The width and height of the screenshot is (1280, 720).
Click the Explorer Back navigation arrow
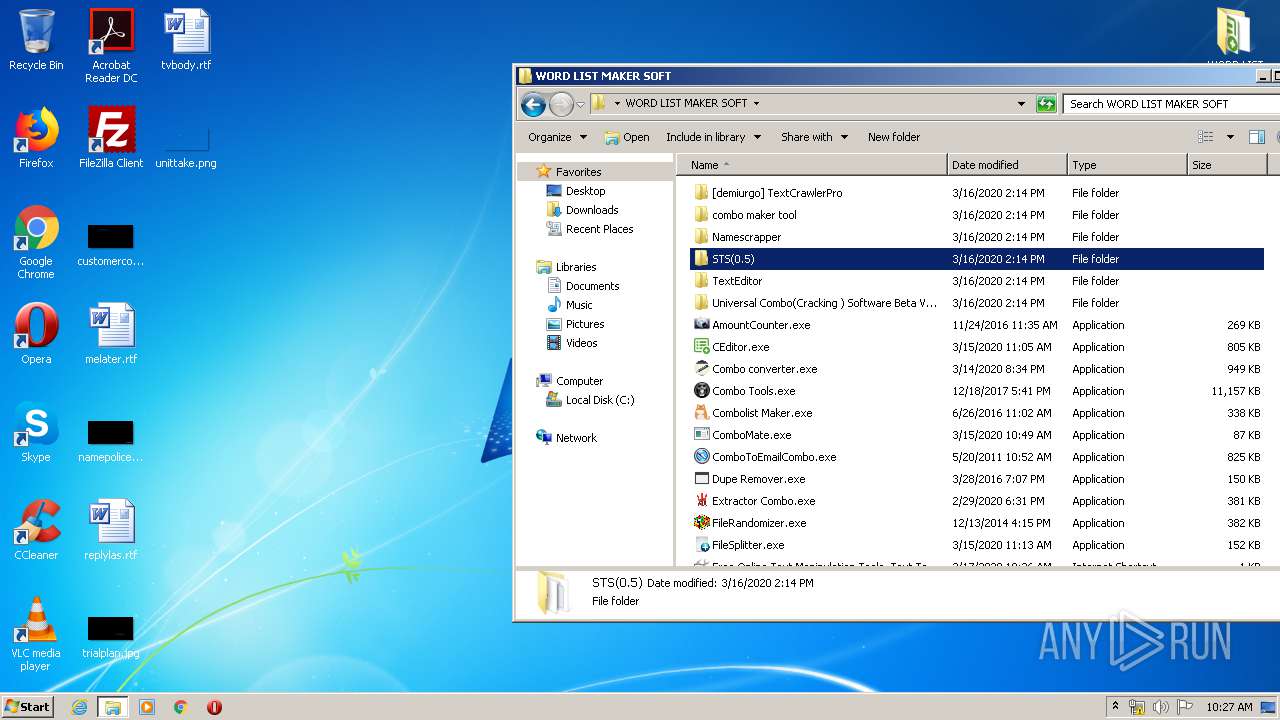(x=533, y=104)
